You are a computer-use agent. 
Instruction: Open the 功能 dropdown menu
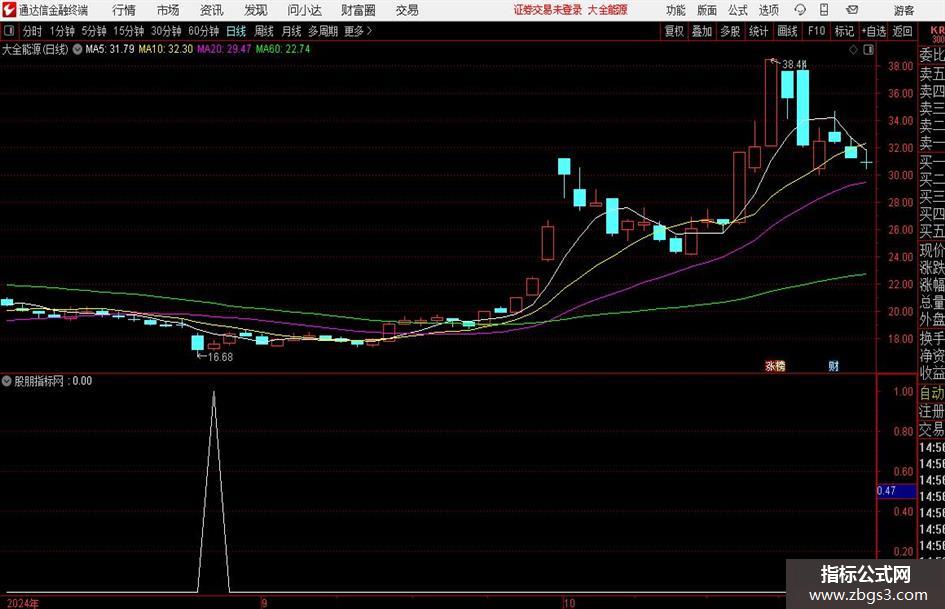(x=676, y=10)
